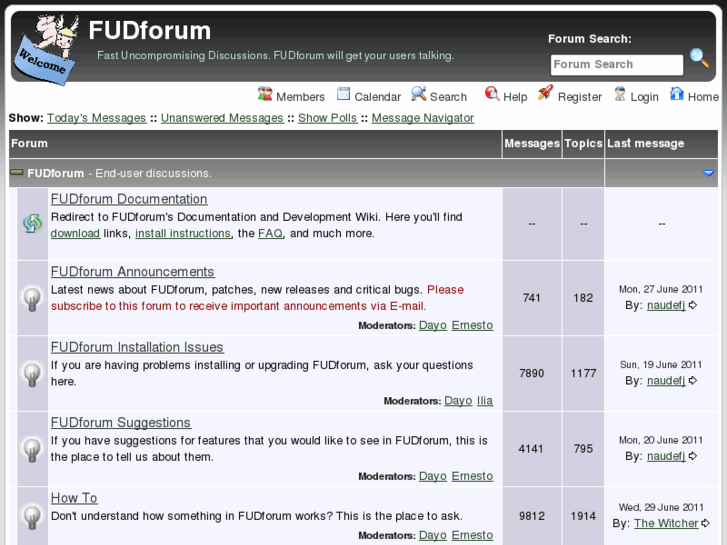View moderator Ernesto in Announcements row
The width and height of the screenshot is (727, 545).
pyautogui.click(x=472, y=325)
